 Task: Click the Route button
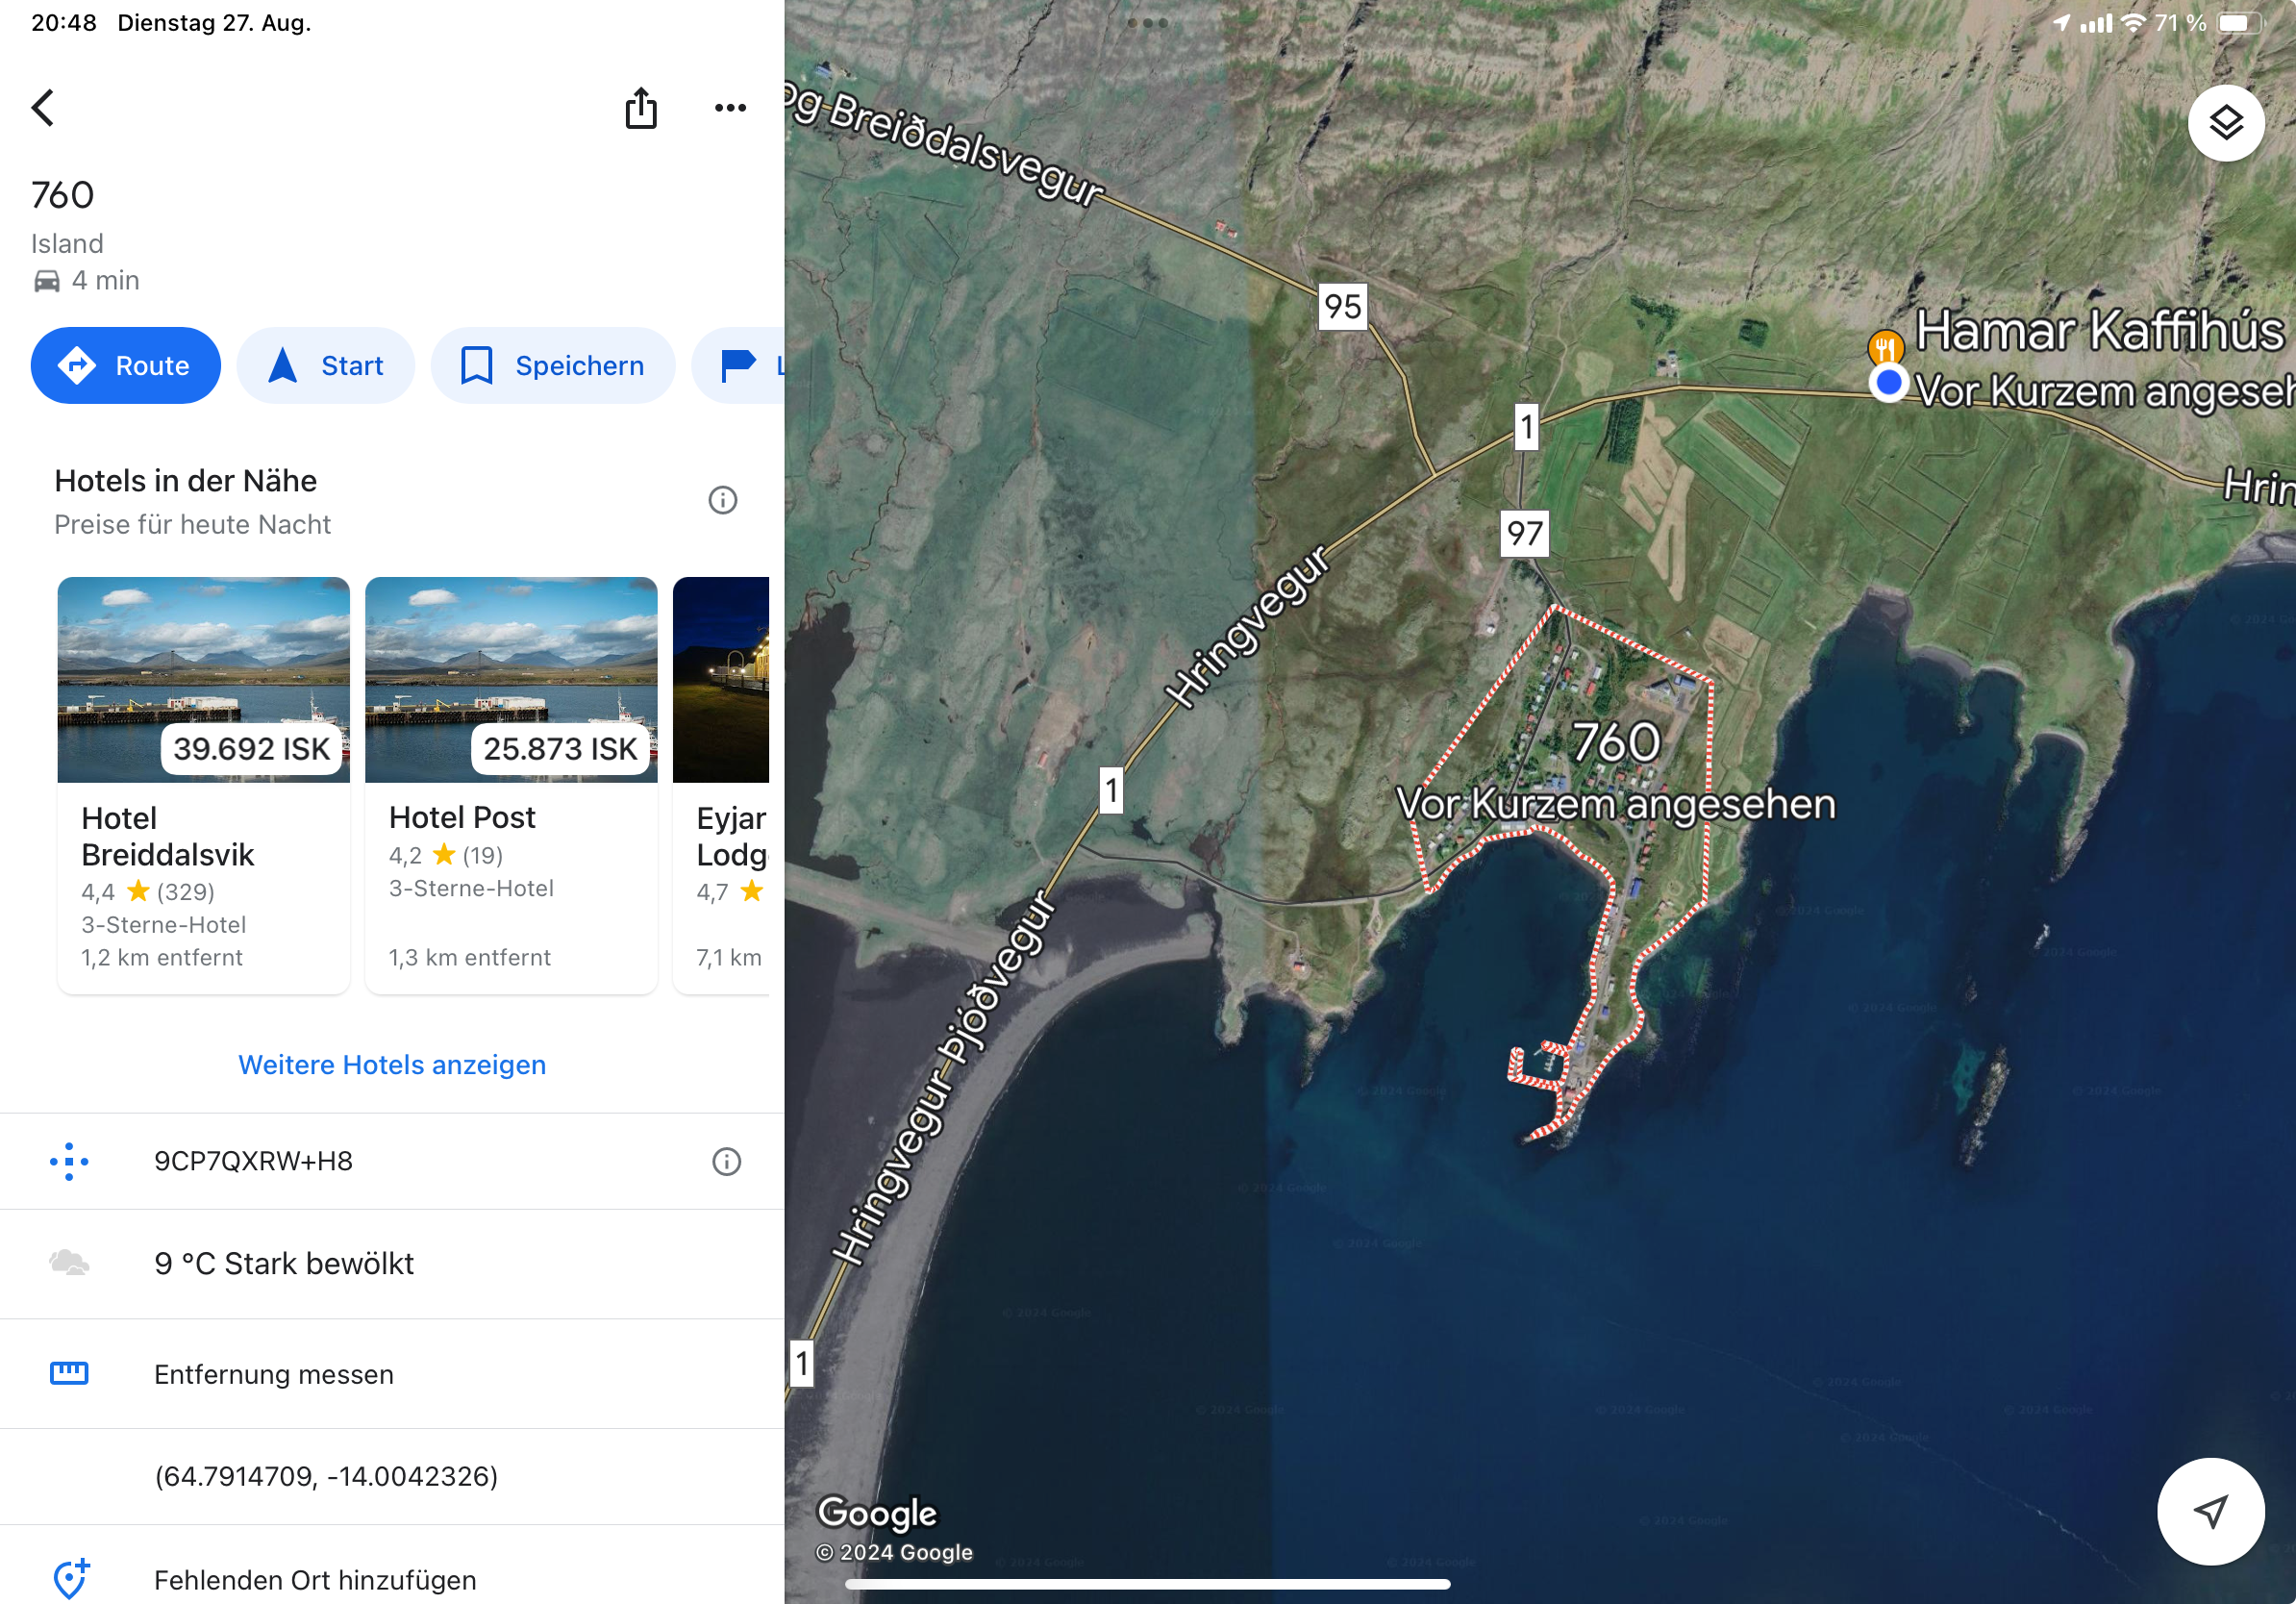tap(126, 366)
